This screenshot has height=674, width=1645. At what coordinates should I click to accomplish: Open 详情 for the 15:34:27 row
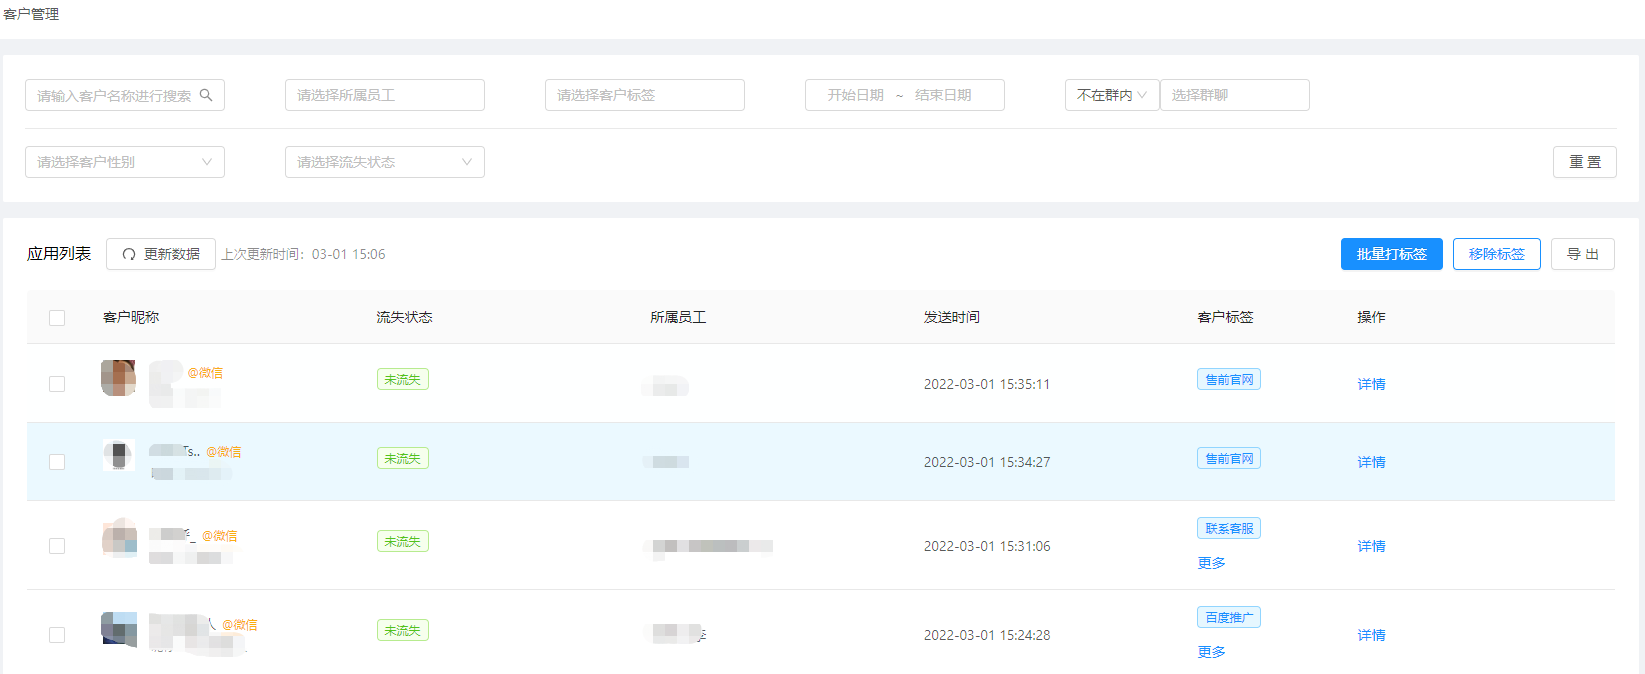tap(1371, 462)
